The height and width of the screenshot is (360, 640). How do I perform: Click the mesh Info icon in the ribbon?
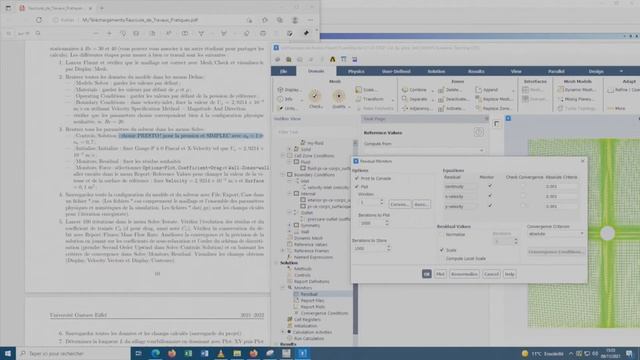(x=280, y=99)
